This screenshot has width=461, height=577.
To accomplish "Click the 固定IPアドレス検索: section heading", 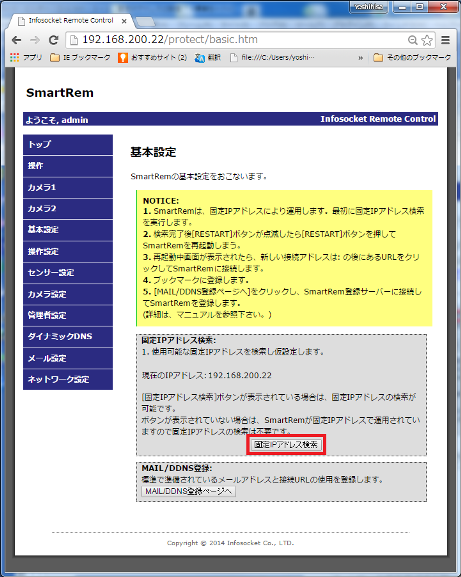I will [179, 340].
